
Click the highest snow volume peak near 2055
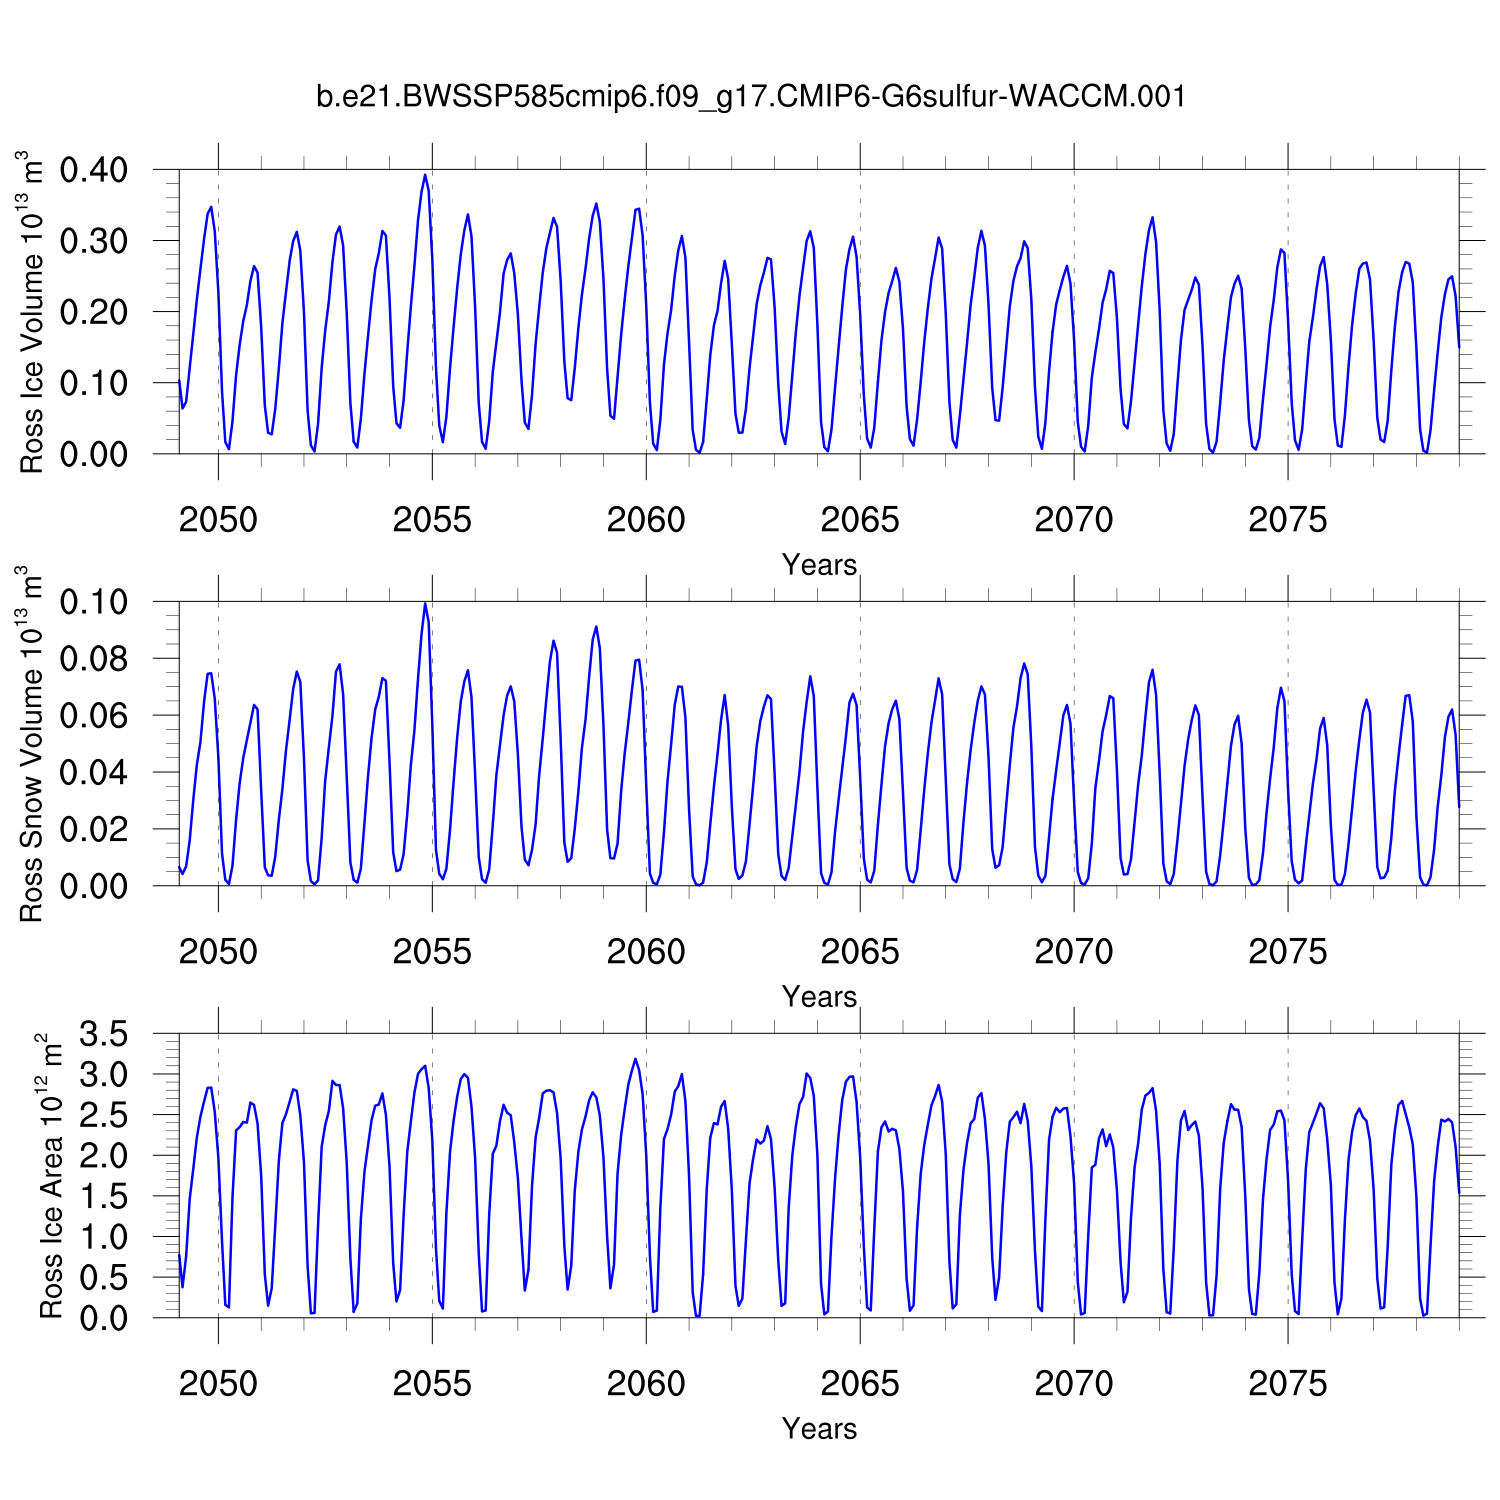pos(425,603)
